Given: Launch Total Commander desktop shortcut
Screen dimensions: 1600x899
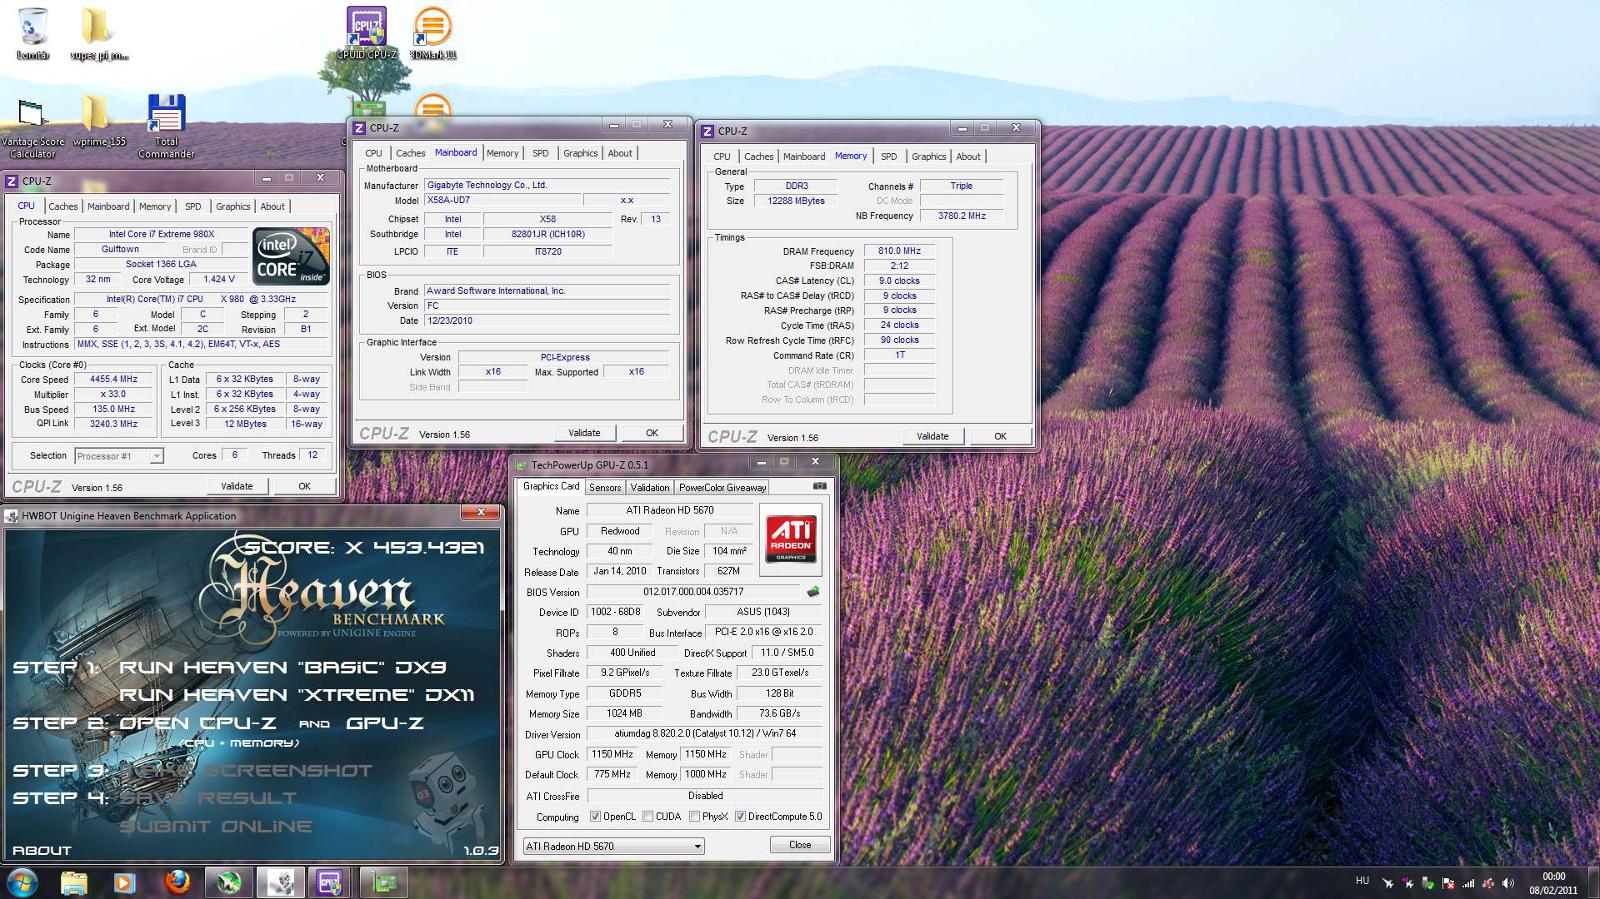Looking at the screenshot, I should click(166, 127).
